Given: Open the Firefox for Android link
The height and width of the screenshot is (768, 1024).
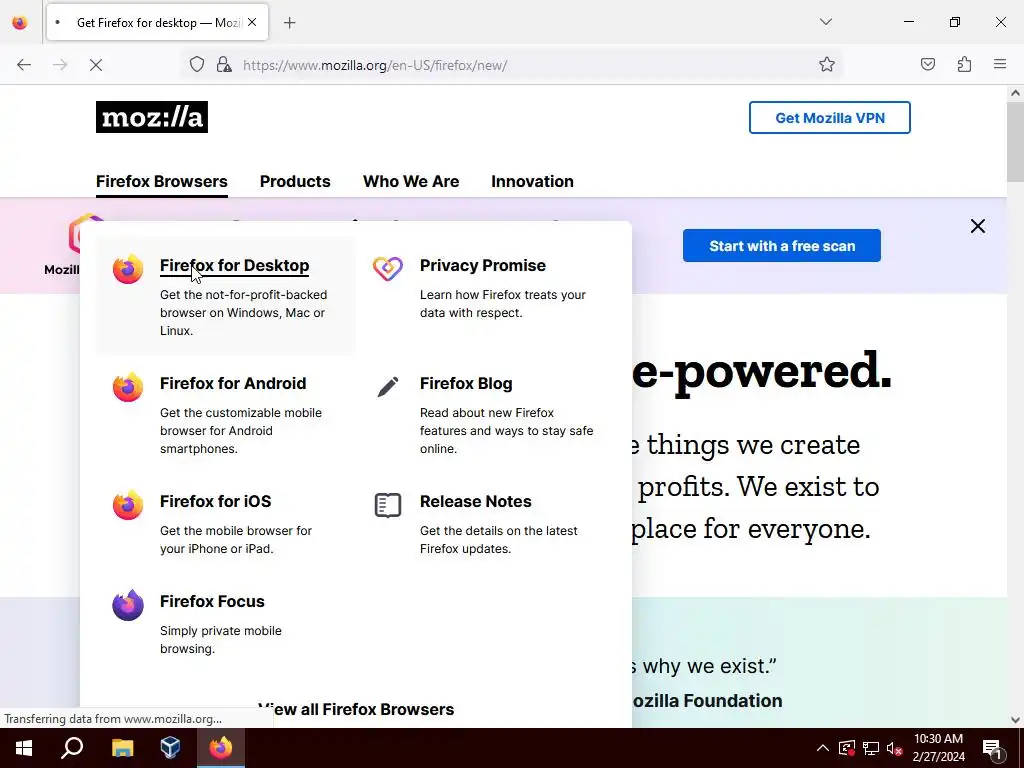Looking at the screenshot, I should click(233, 383).
